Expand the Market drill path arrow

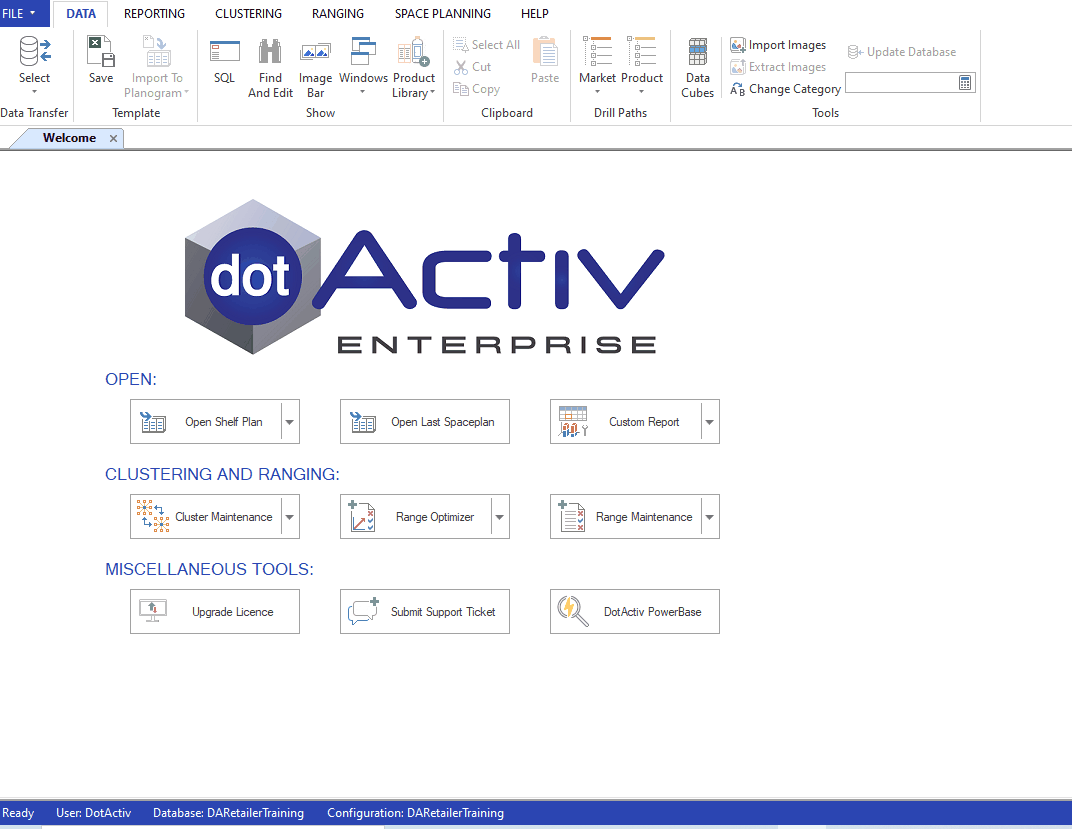coord(598,92)
